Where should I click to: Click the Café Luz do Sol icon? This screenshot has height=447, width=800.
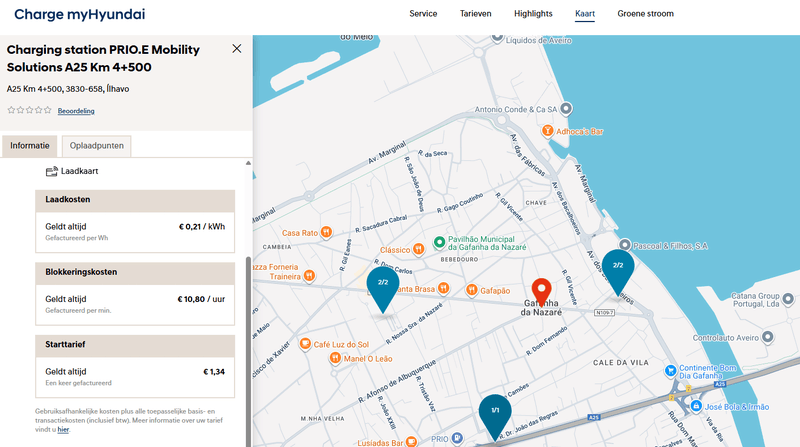click(305, 344)
